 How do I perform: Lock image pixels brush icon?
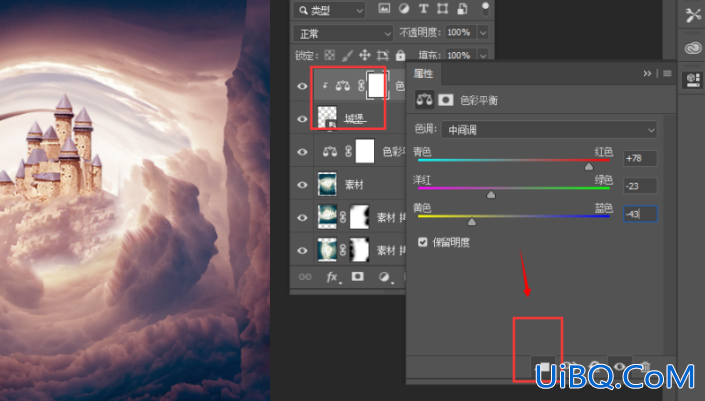click(x=347, y=55)
